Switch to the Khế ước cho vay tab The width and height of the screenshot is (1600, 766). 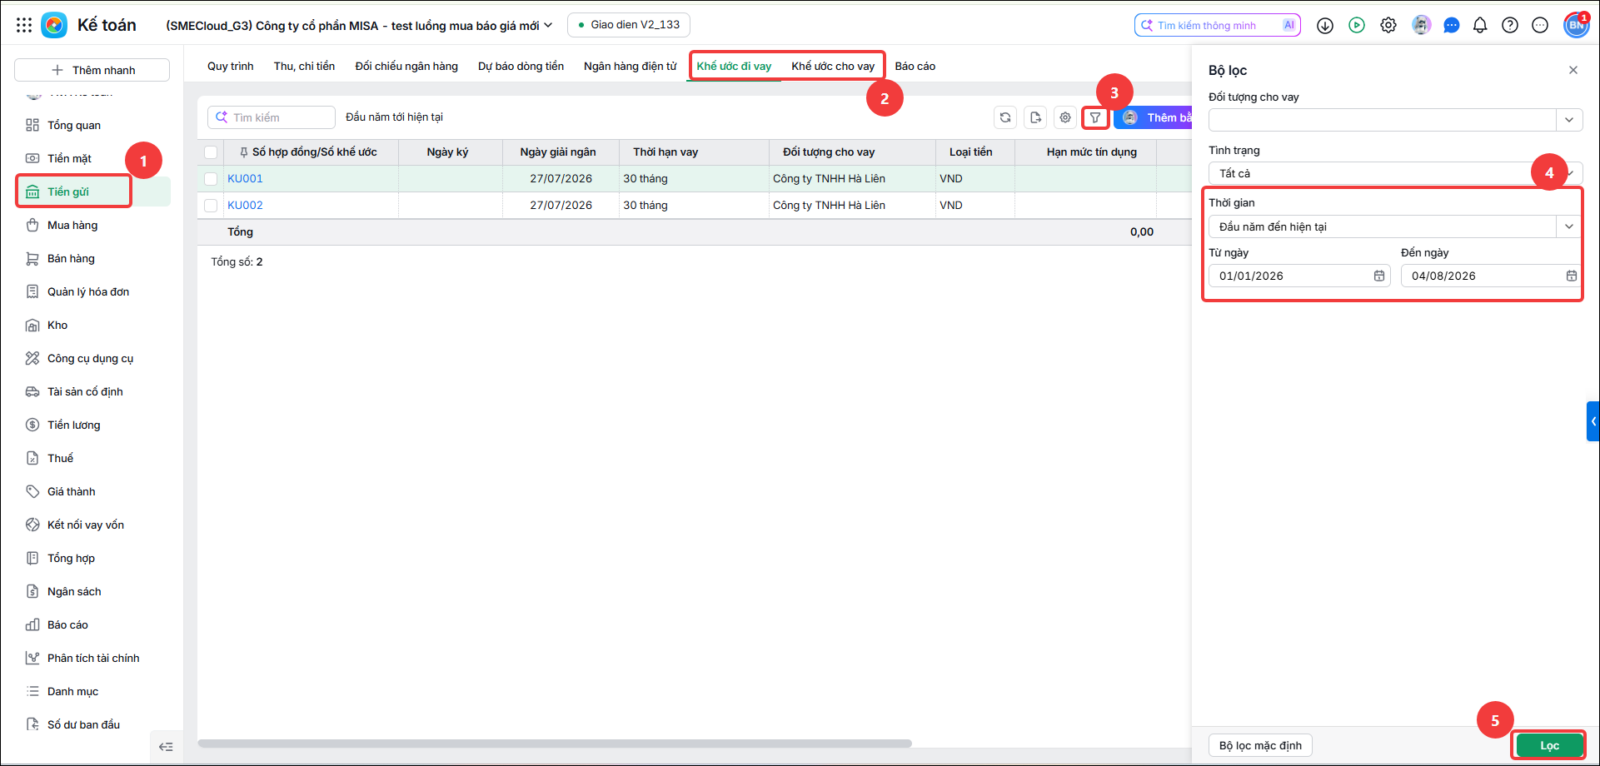[833, 66]
